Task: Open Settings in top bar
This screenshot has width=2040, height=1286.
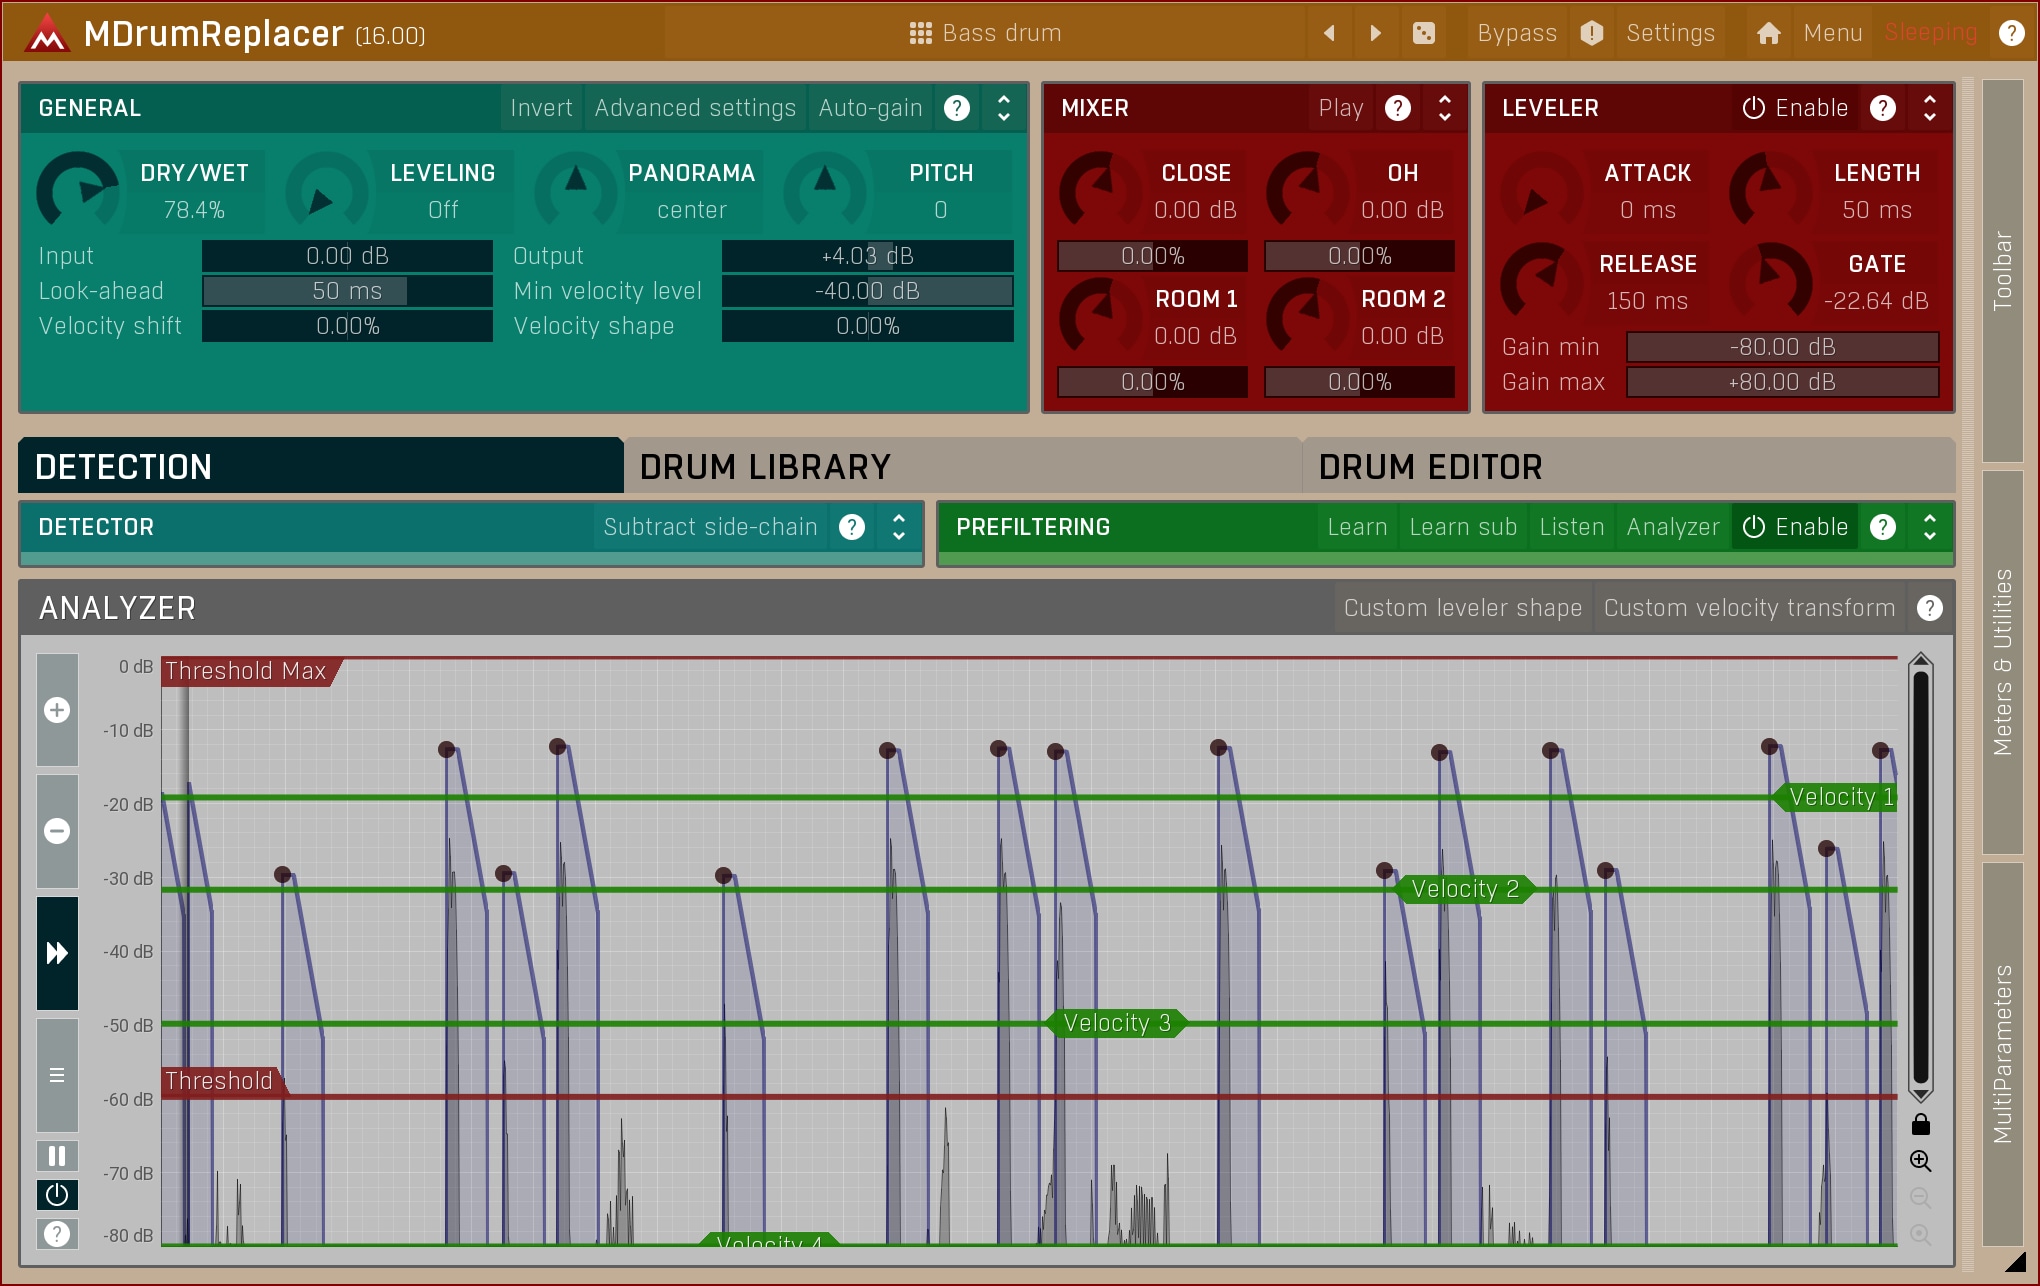Action: tap(1670, 33)
